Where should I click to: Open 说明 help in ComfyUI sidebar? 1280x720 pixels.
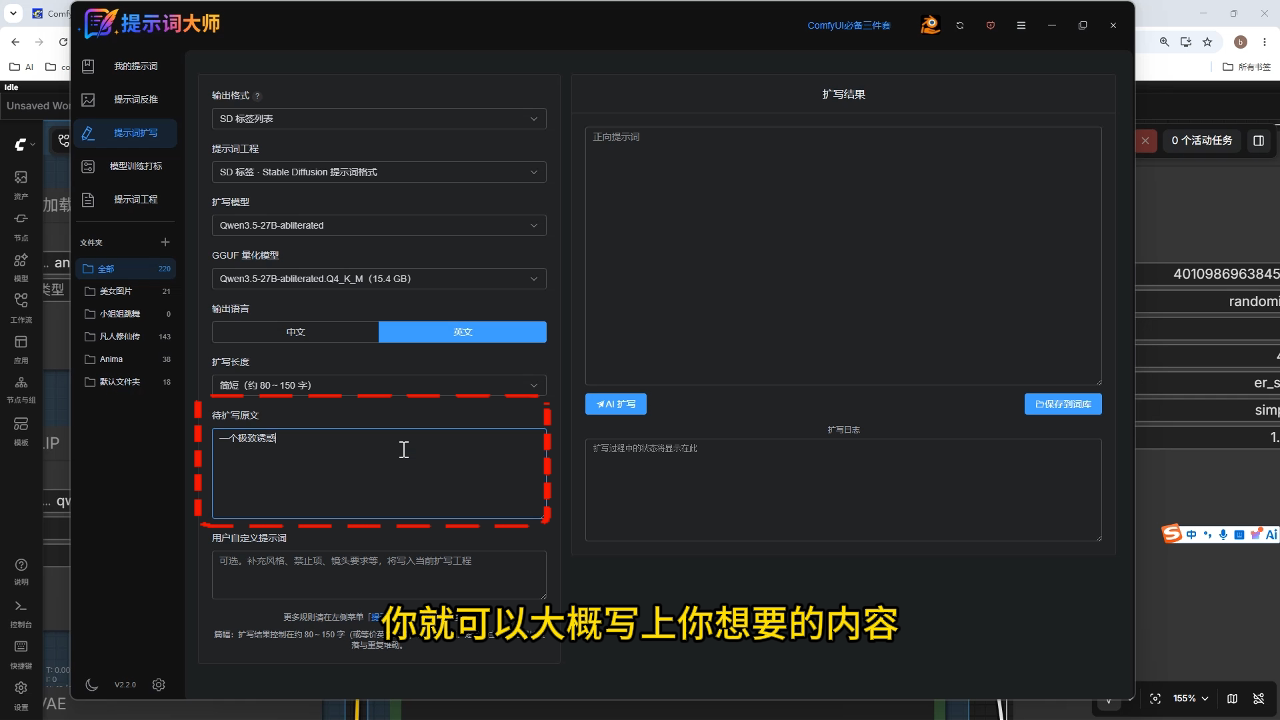[21, 571]
